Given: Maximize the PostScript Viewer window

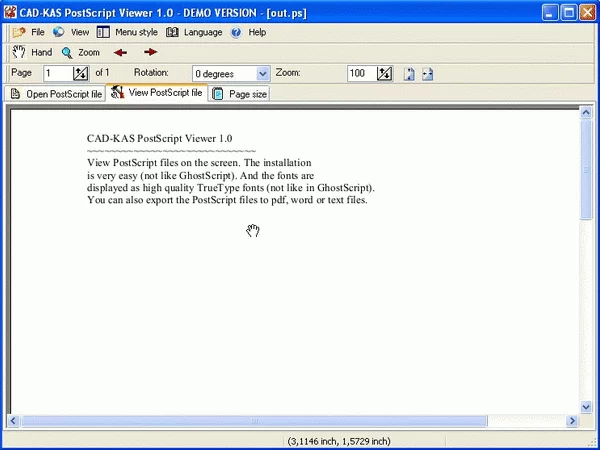Looking at the screenshot, I should 569,13.
